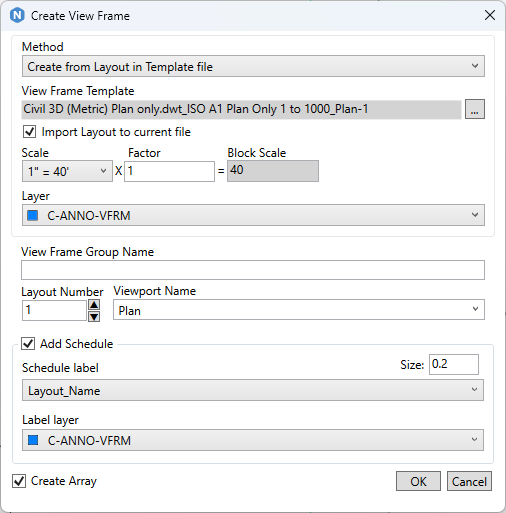
Task: Click the blue swatch in Layer dropdown
Action: click(x=32, y=215)
